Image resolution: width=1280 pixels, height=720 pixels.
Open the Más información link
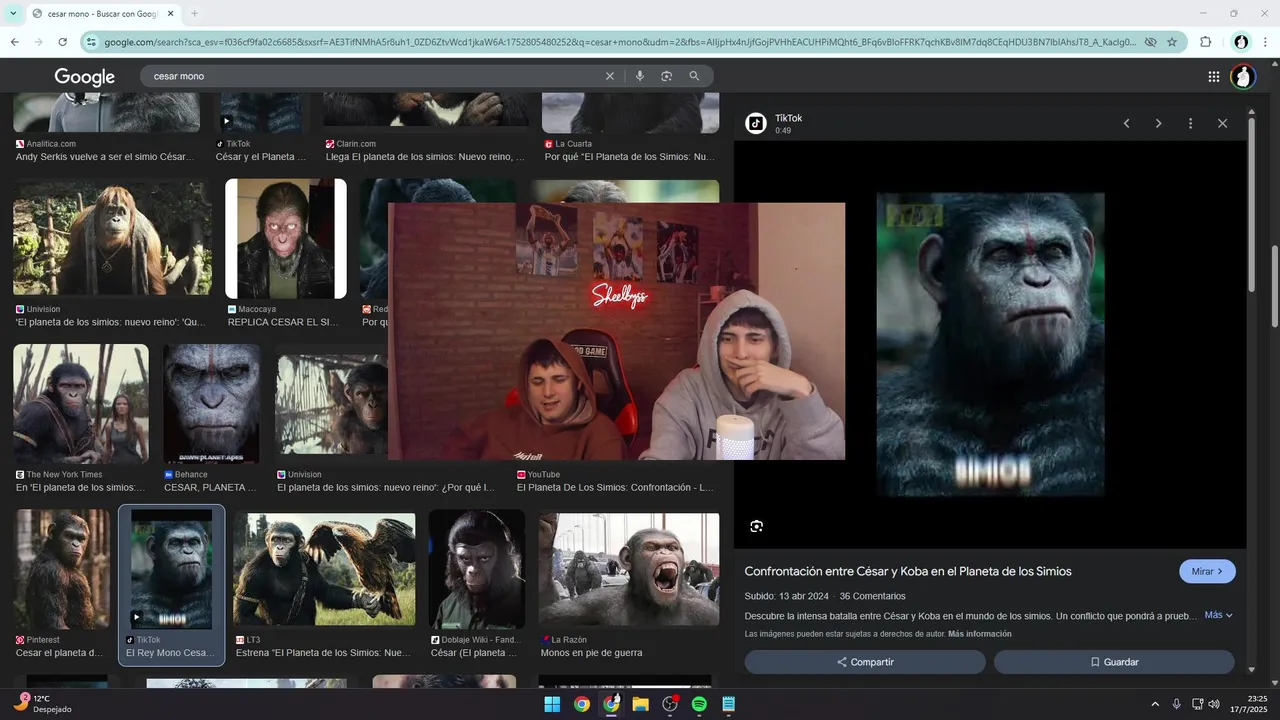click(x=980, y=634)
